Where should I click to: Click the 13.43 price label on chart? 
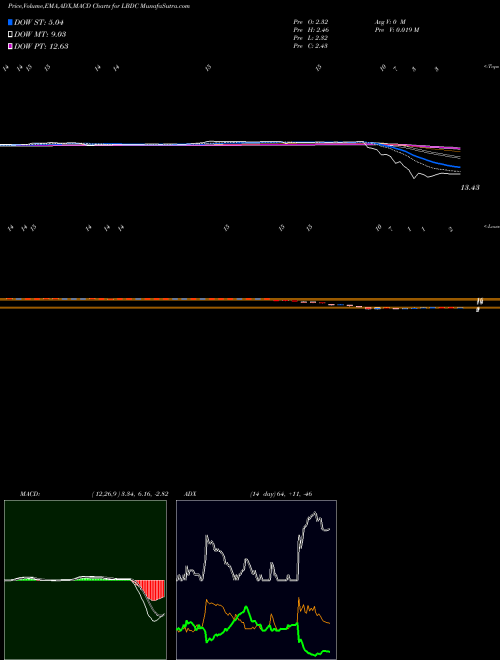pyautogui.click(x=470, y=188)
